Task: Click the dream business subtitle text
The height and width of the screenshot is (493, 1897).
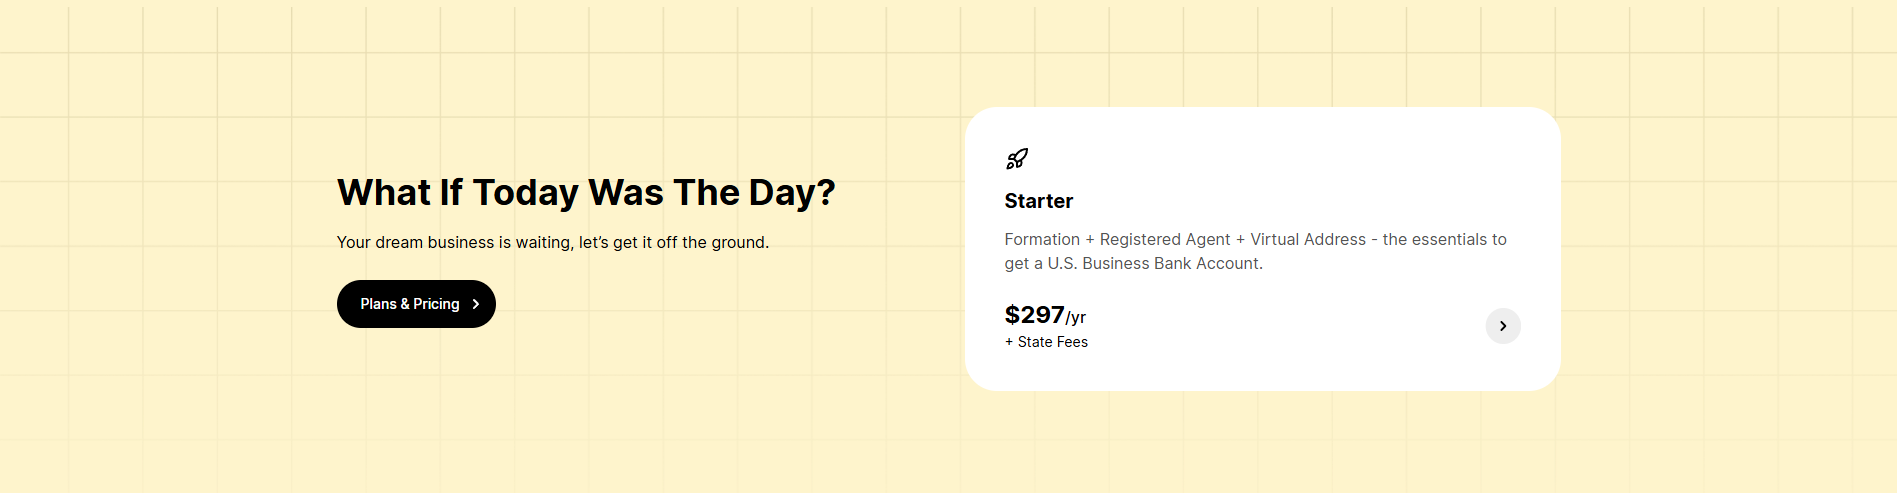Action: [552, 242]
